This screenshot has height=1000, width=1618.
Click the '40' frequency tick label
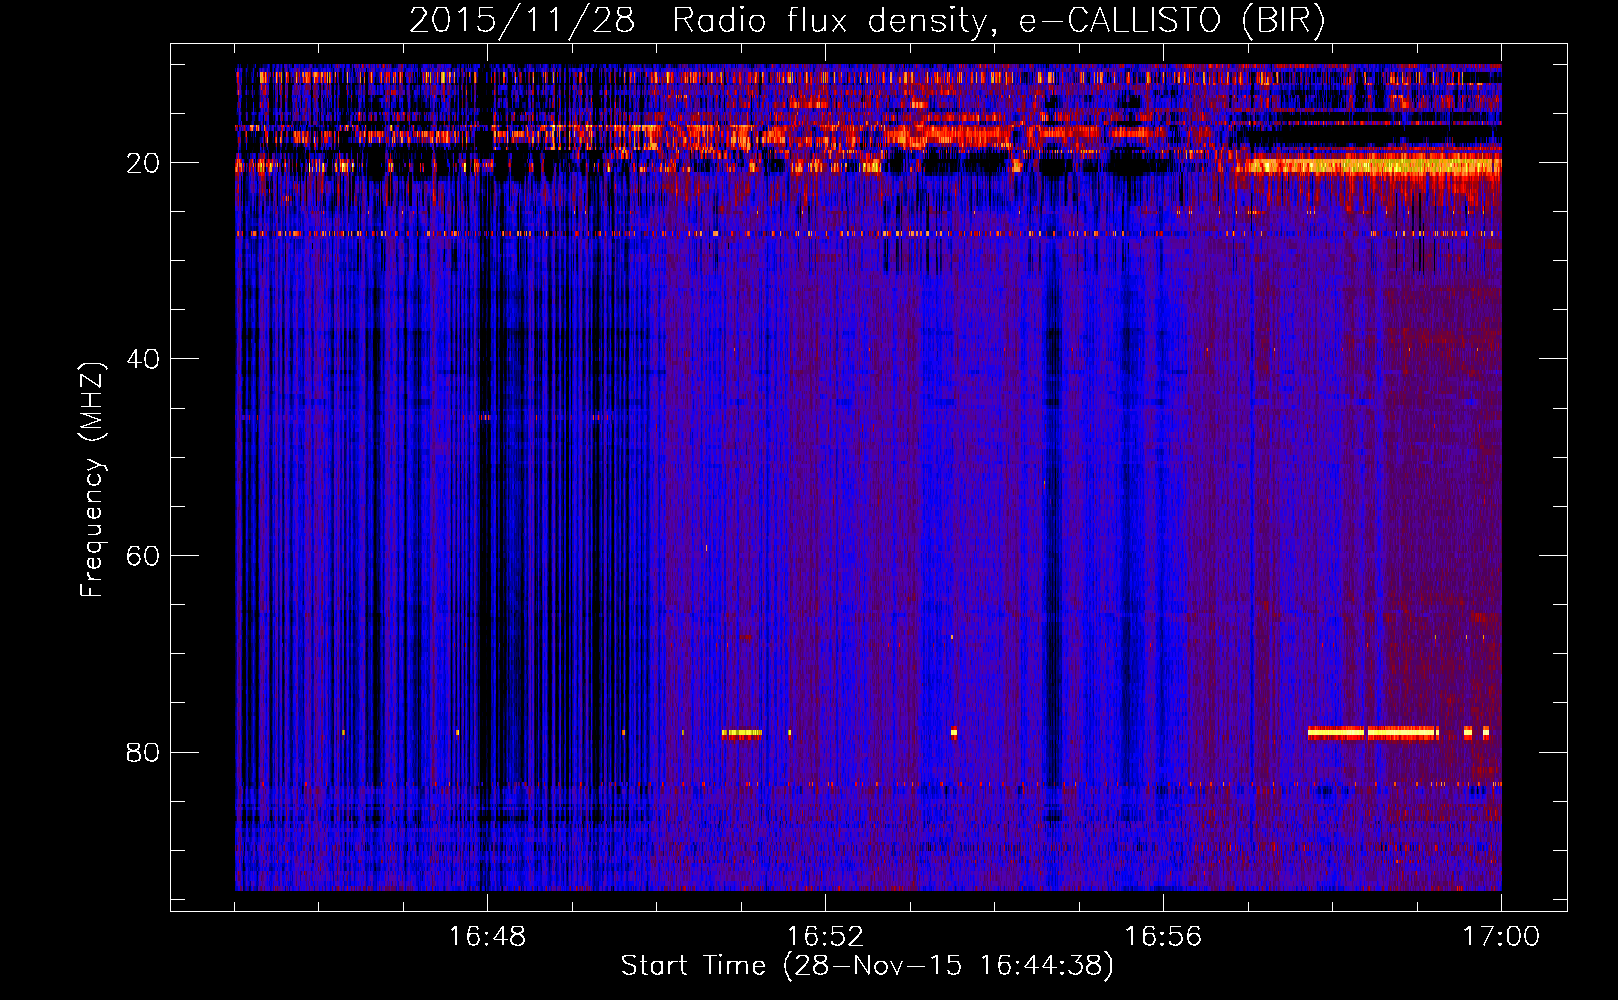[x=143, y=359]
